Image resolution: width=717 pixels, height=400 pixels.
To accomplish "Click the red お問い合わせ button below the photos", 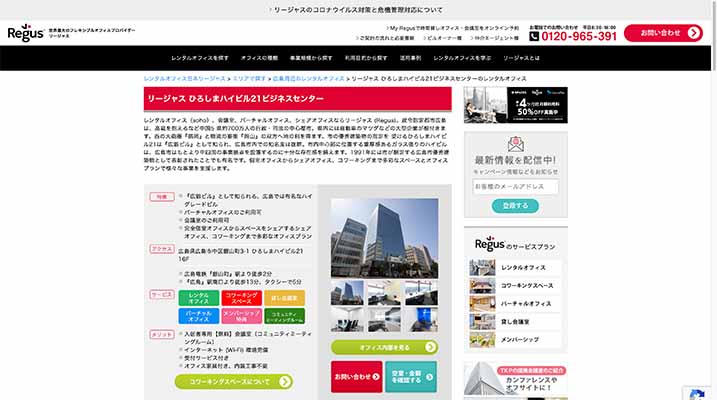I will click(357, 377).
